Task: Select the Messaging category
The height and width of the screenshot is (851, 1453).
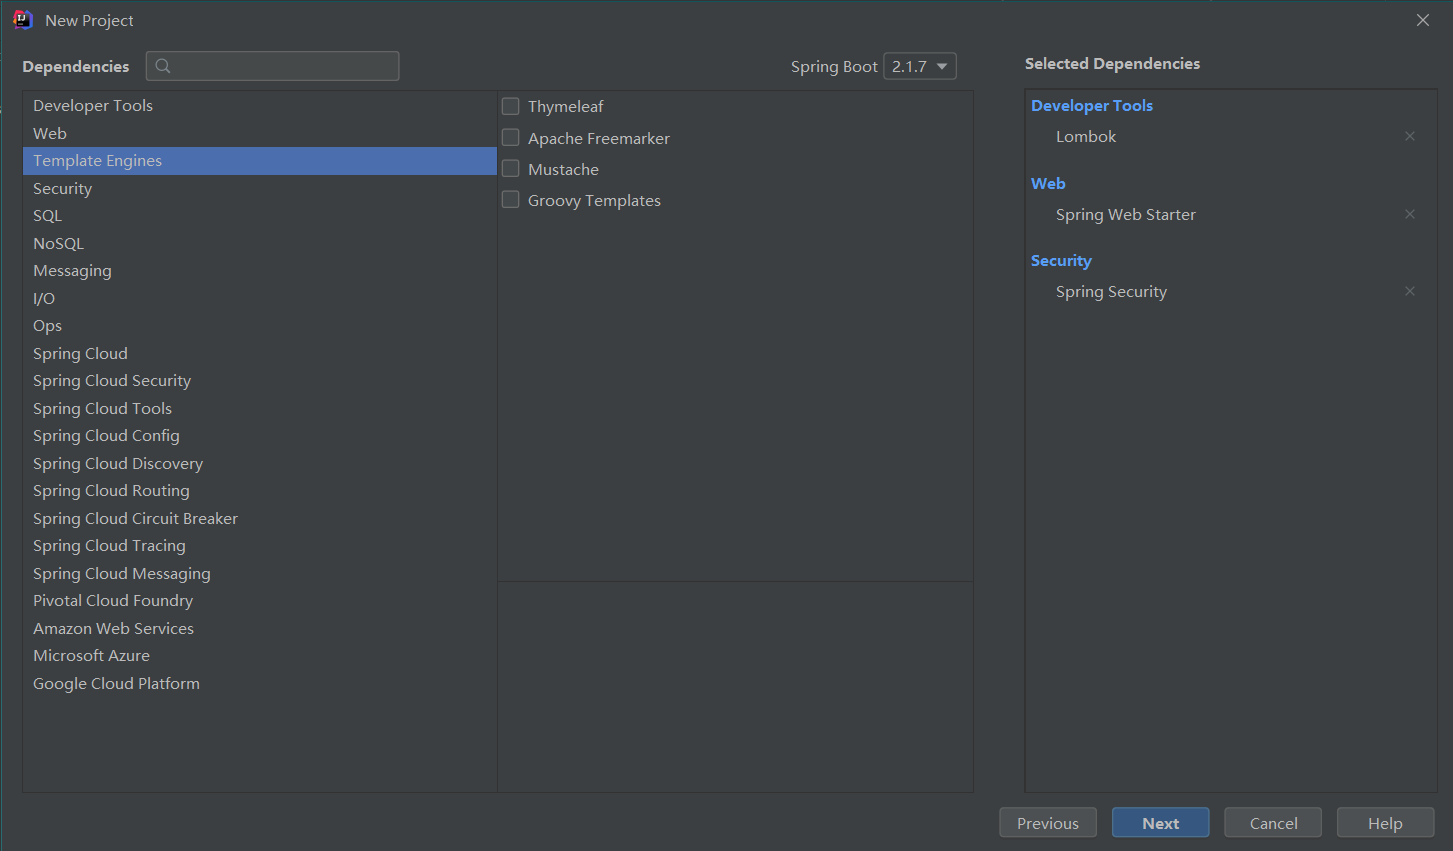Action: click(x=260, y=270)
